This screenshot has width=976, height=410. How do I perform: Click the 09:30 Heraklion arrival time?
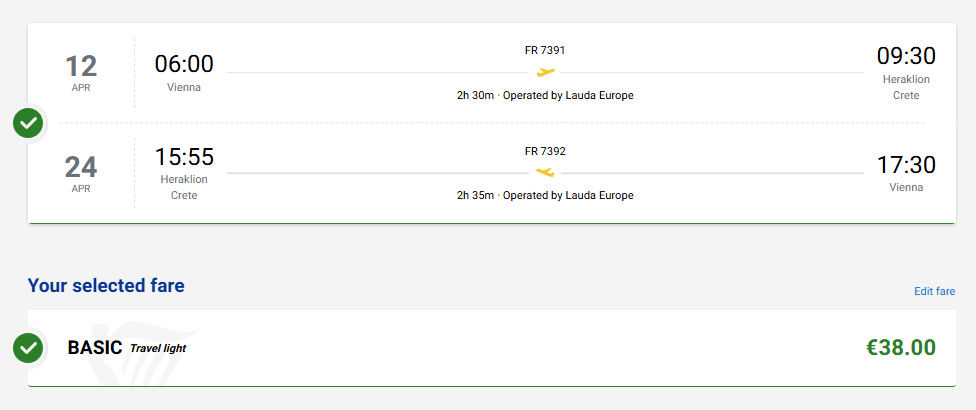pyautogui.click(x=906, y=57)
